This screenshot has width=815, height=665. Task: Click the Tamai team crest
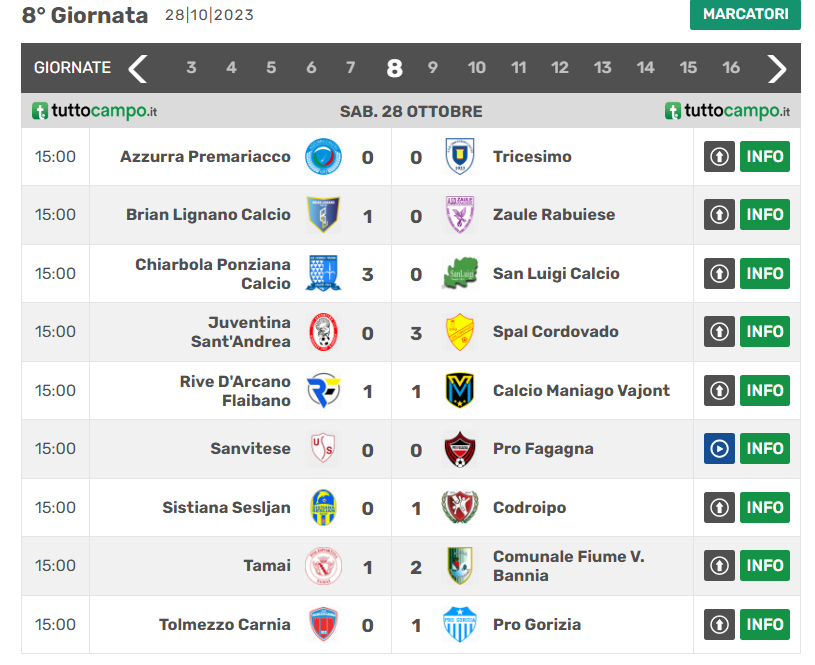click(323, 566)
